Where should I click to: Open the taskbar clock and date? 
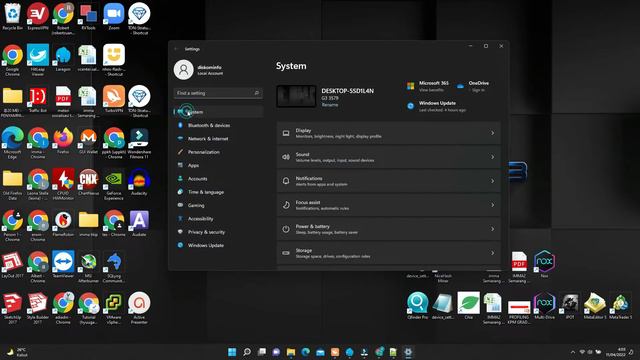[617, 352]
